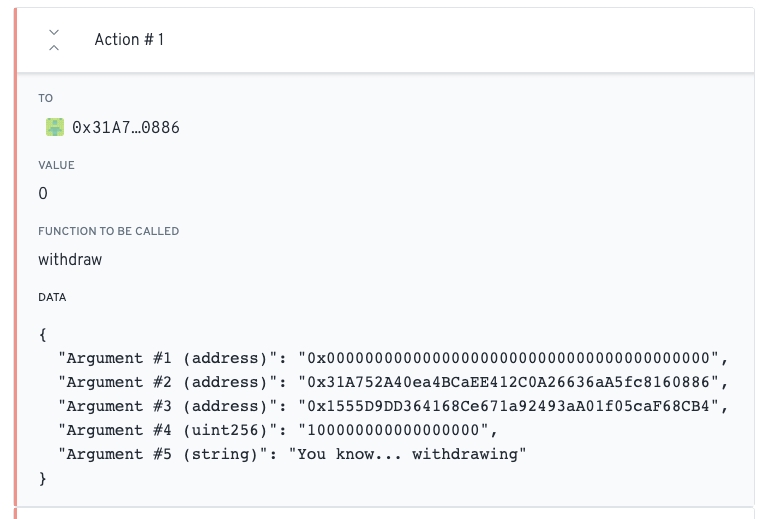The width and height of the screenshot is (766, 519).
Task: Click the "You know... withdrawing" string value
Action: click(x=407, y=454)
